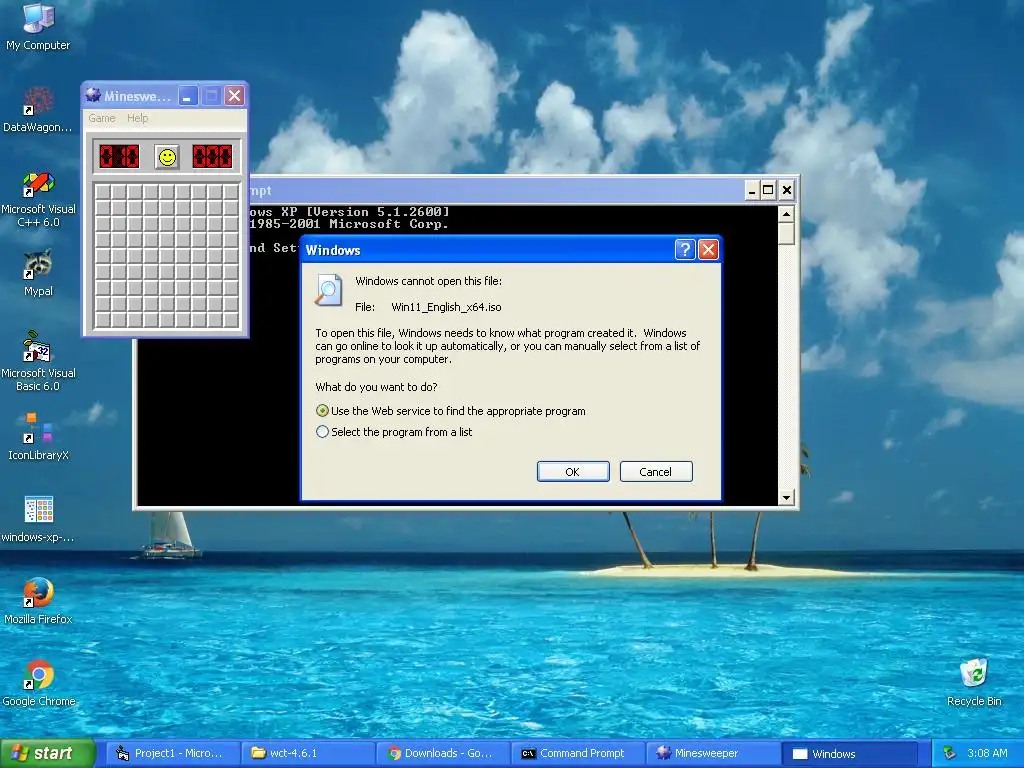Screen dimensions: 1024x768
Task: Click the Win11_English_x64.iso file name text
Action: 446,307
